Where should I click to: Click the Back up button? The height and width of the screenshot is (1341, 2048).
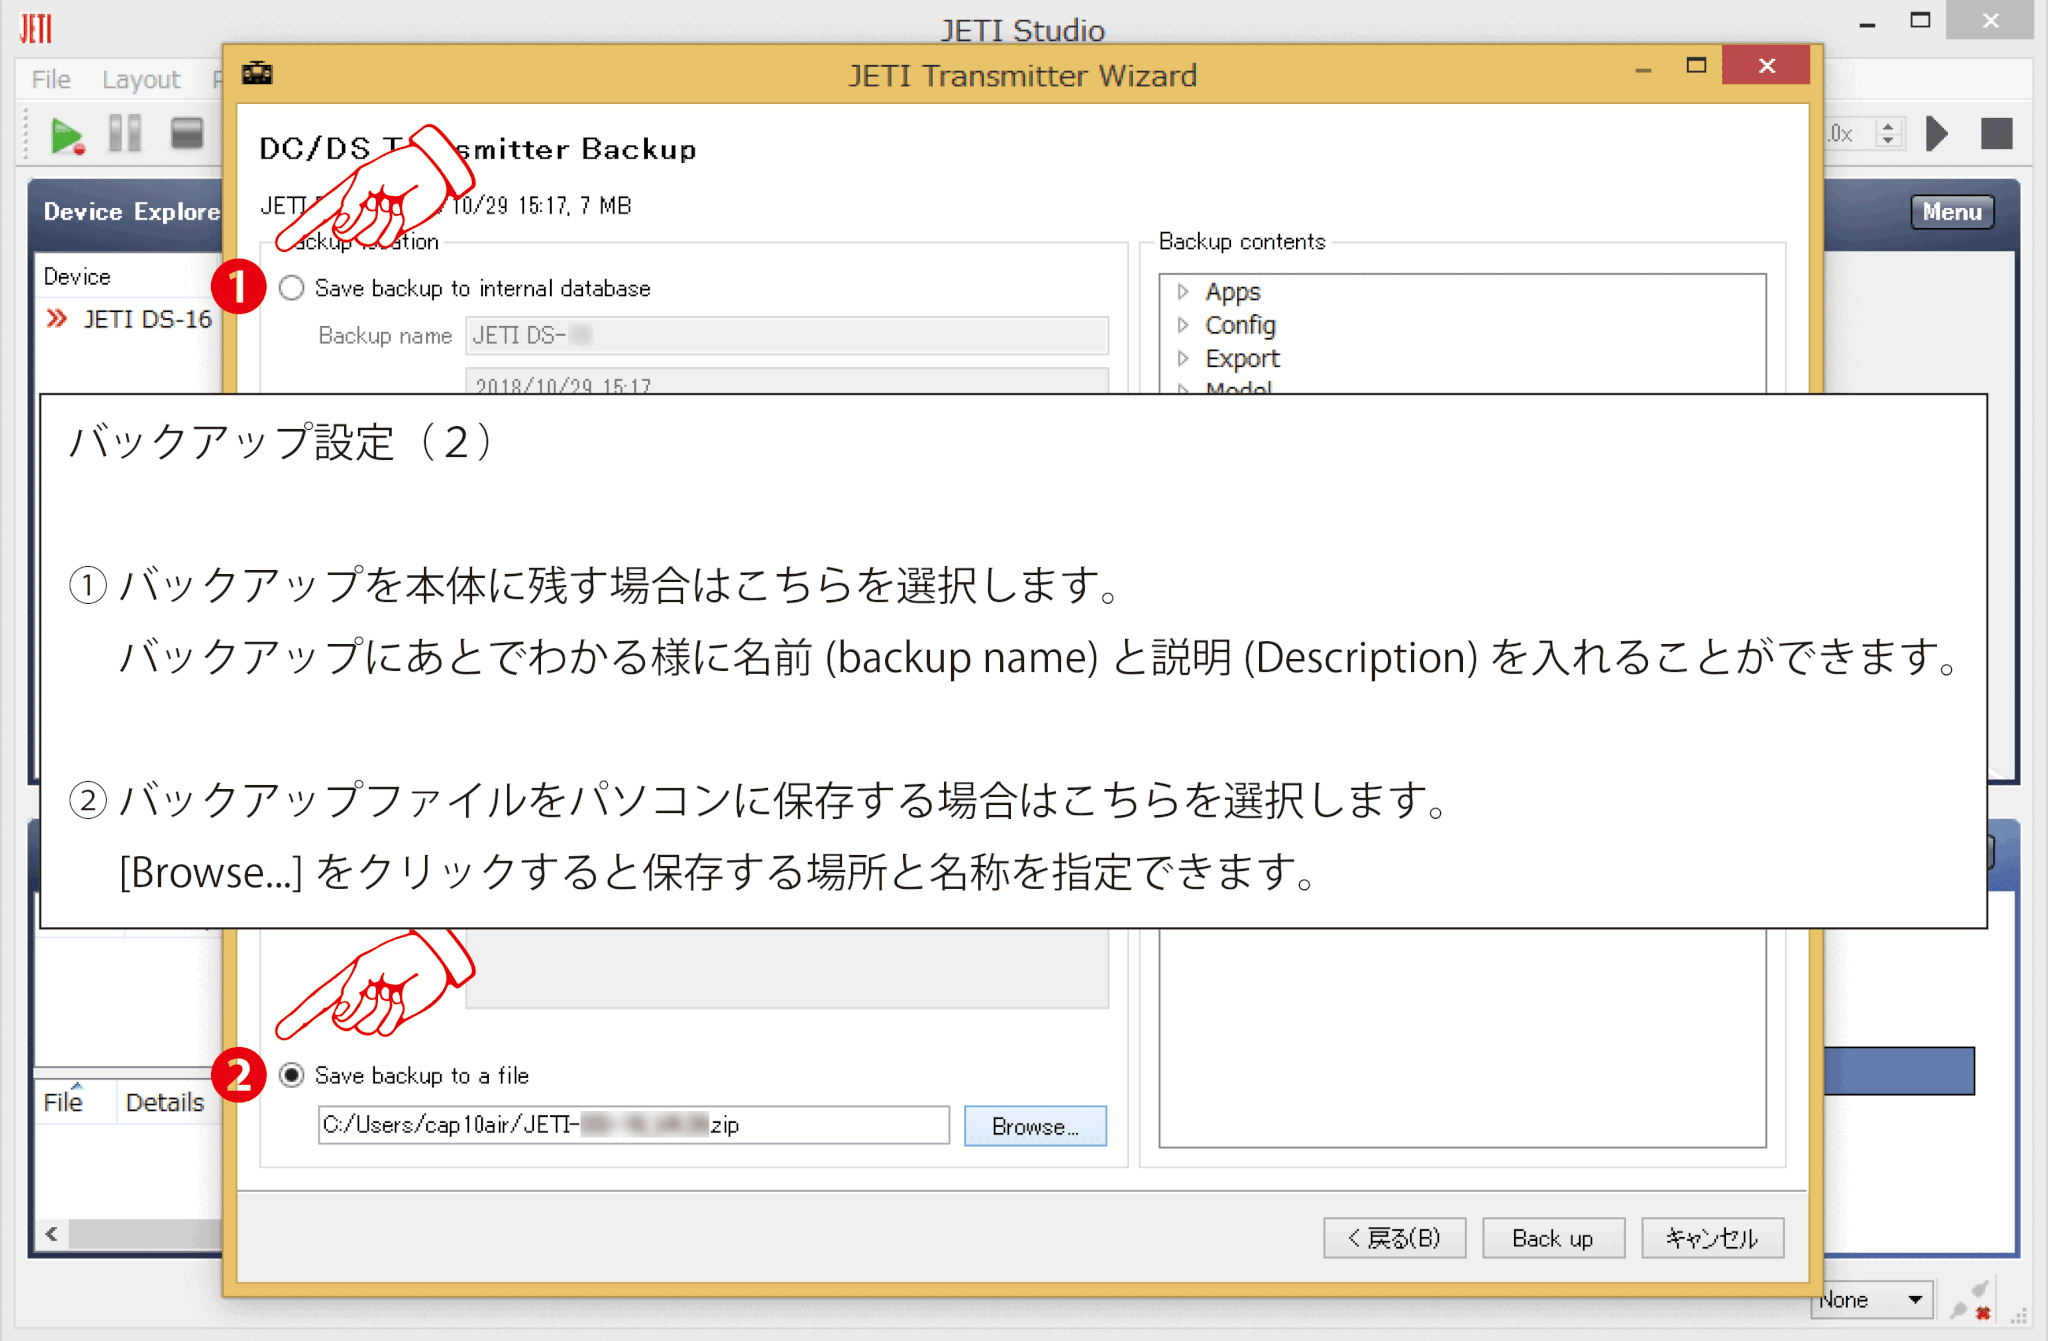1552,1238
